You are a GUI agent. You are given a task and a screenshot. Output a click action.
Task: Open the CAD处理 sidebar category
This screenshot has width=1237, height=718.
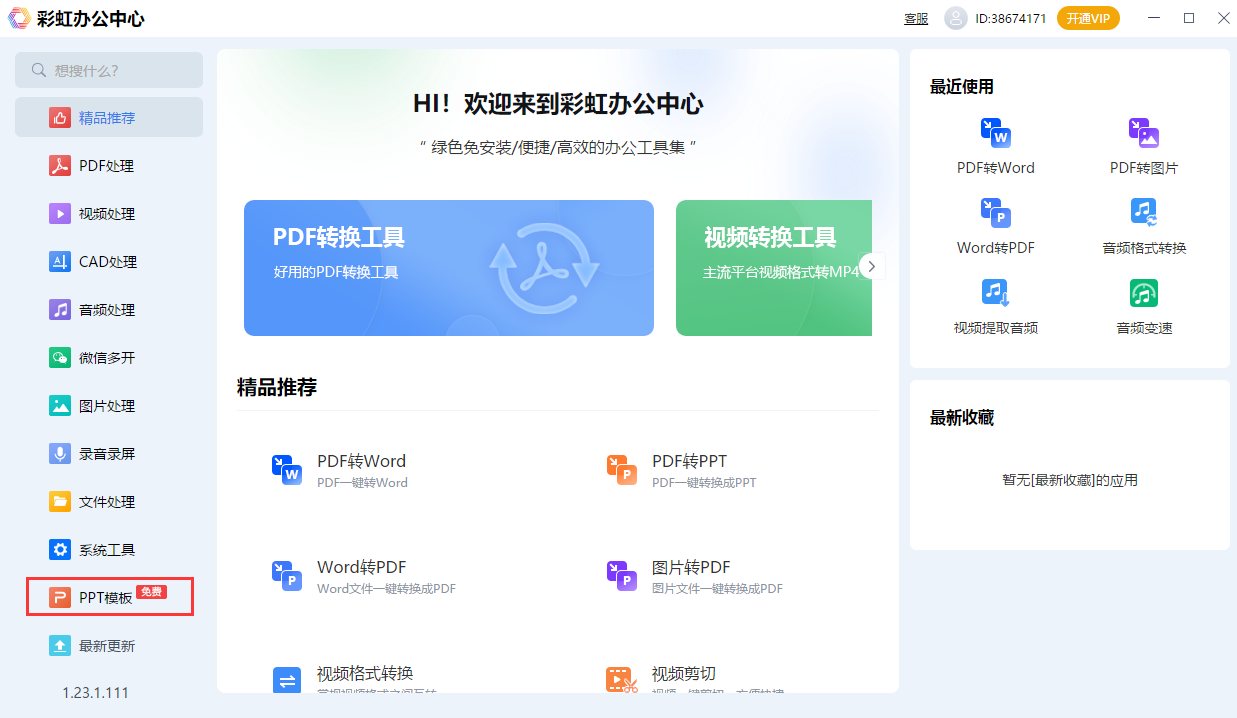pos(109,262)
